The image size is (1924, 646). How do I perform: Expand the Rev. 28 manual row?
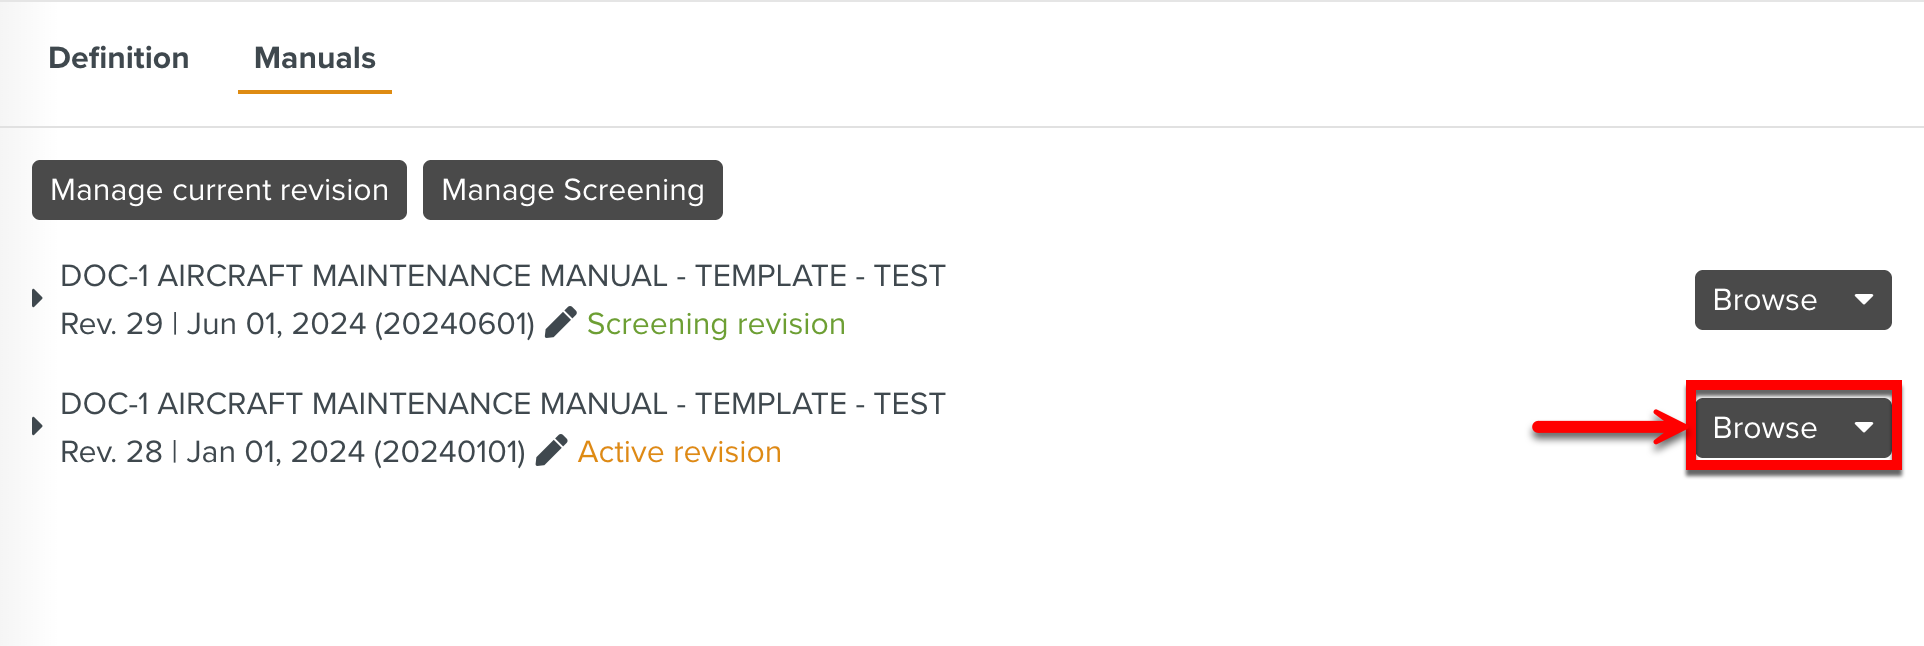pos(37,426)
